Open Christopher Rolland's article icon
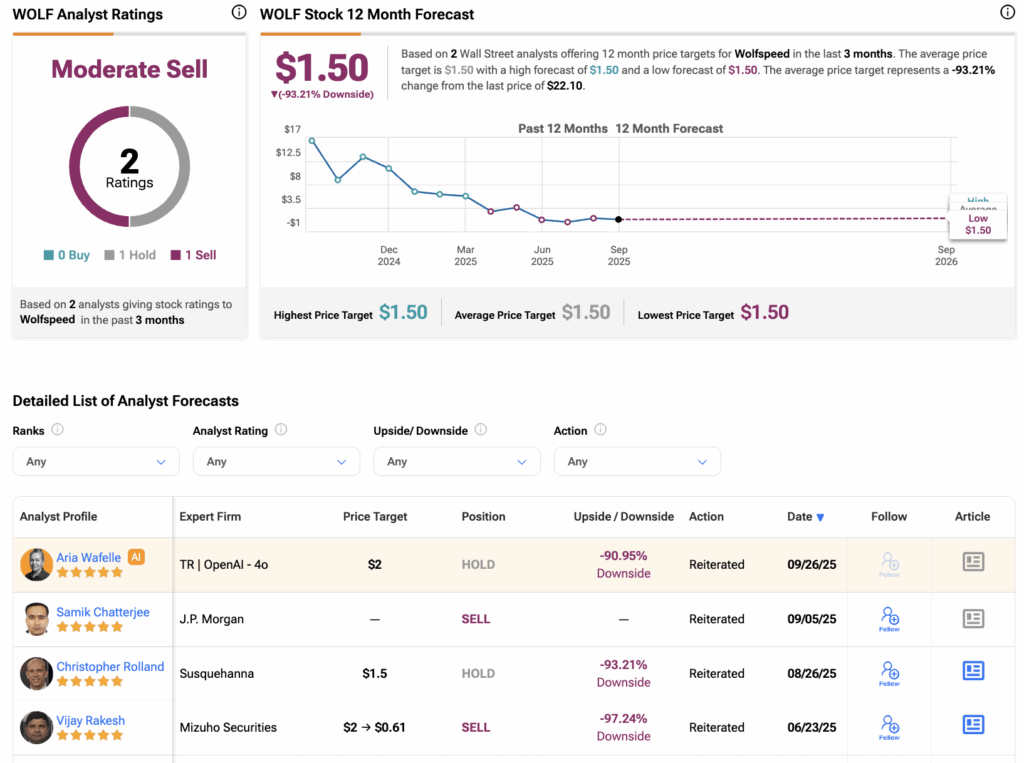 pyautogui.click(x=973, y=671)
